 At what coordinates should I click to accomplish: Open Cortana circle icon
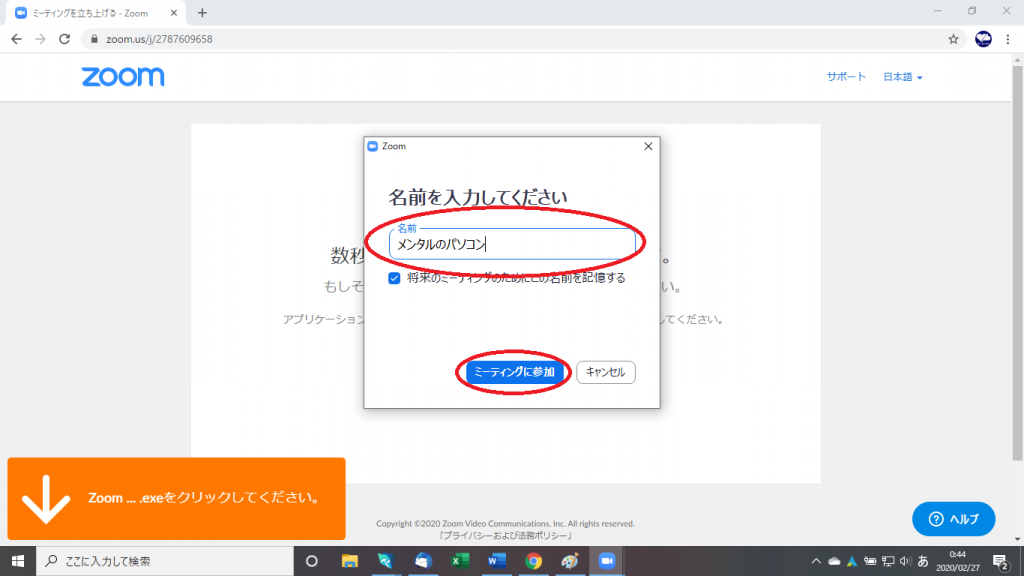pyautogui.click(x=312, y=561)
